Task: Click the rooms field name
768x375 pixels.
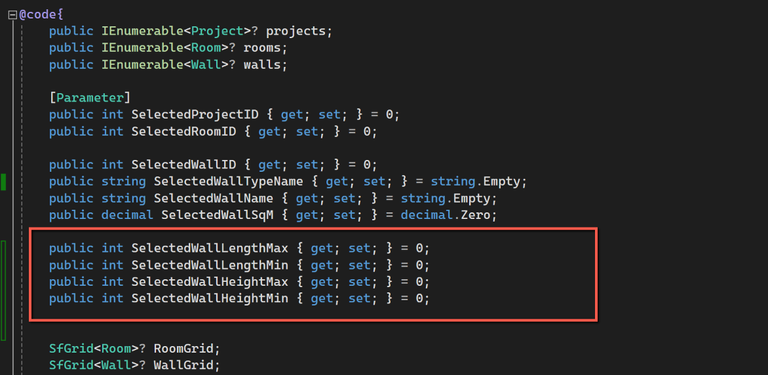Action: (262, 48)
